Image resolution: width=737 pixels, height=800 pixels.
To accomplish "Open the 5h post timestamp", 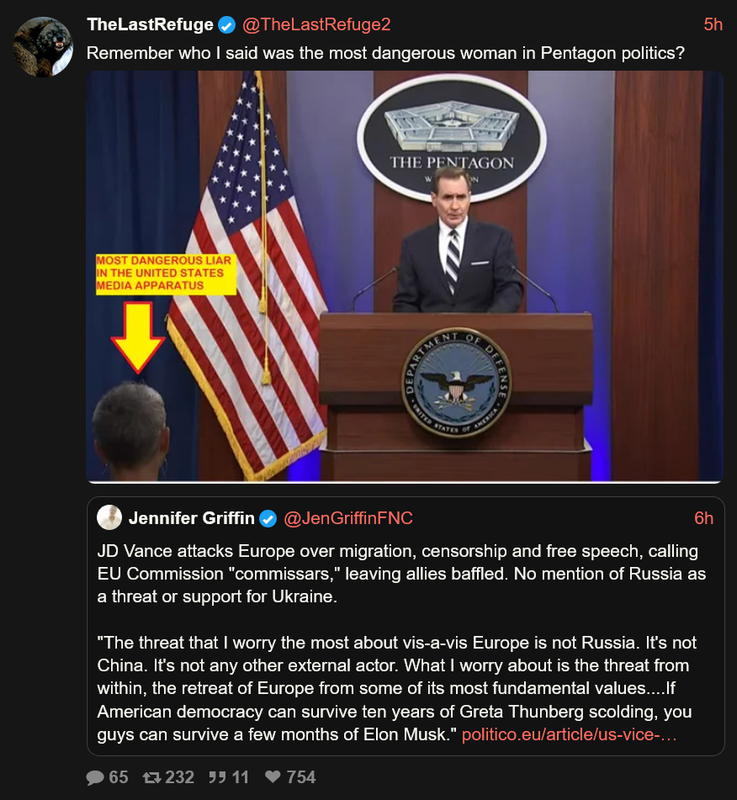I will pos(713,24).
